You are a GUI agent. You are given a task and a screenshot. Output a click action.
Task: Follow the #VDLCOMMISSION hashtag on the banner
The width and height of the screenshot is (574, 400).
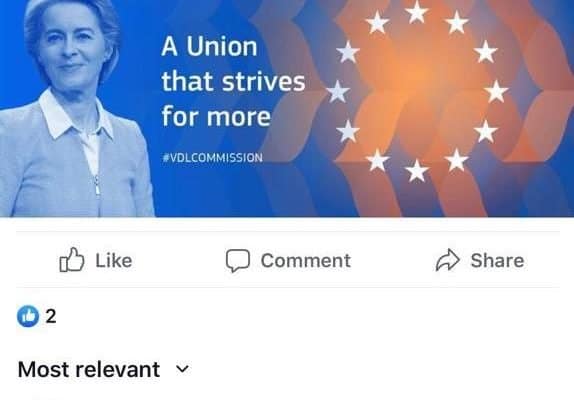tap(212, 158)
